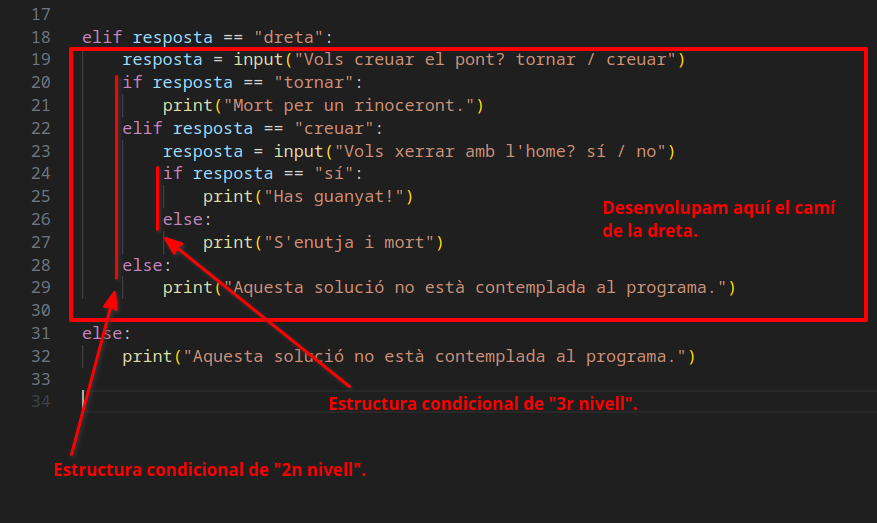Click the "Has guanyat!" print string
Image resolution: width=877 pixels, height=523 pixels.
point(334,197)
